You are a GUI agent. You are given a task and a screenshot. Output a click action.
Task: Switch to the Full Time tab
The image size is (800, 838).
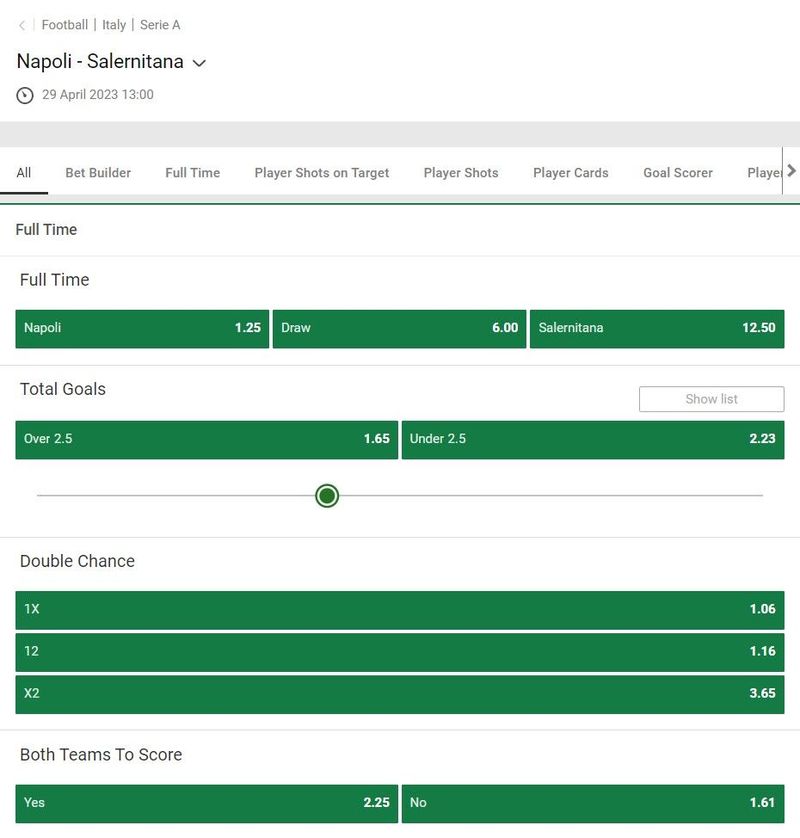192,173
